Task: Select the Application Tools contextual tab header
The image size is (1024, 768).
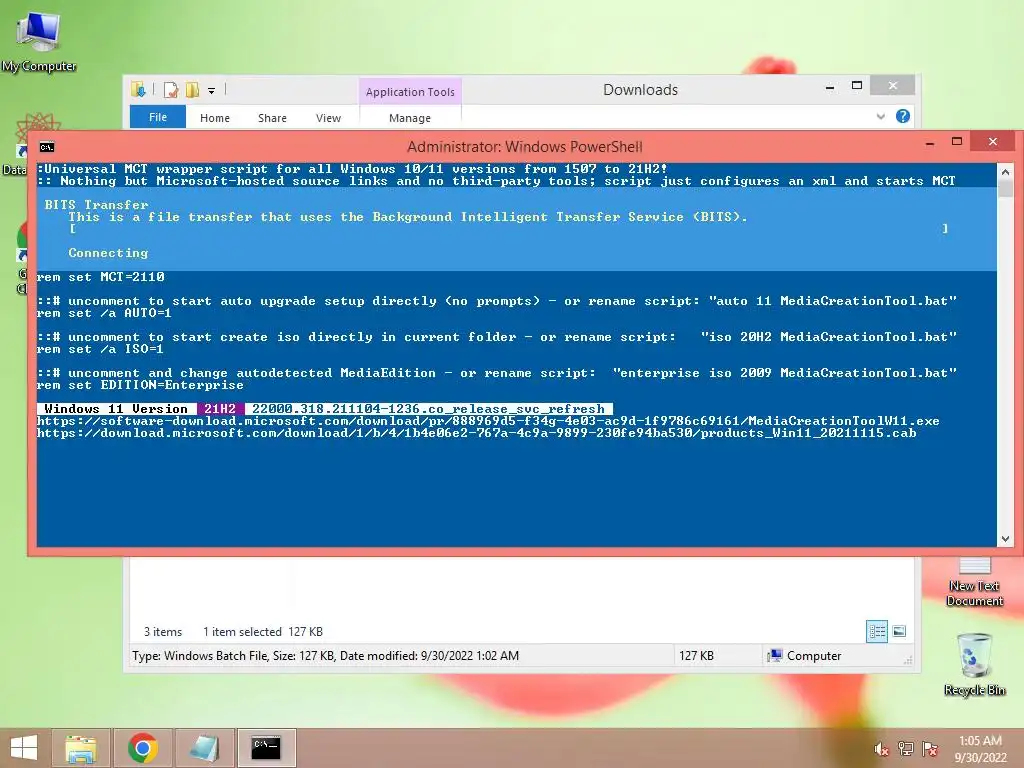Action: (410, 92)
